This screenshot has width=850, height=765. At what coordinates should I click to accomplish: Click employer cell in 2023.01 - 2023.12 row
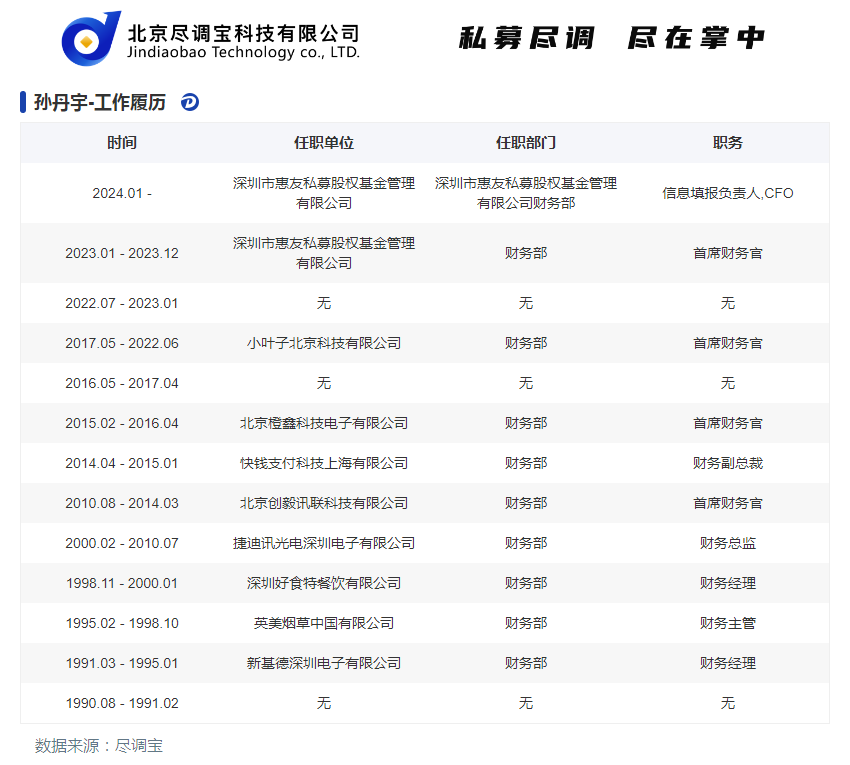click(x=324, y=253)
